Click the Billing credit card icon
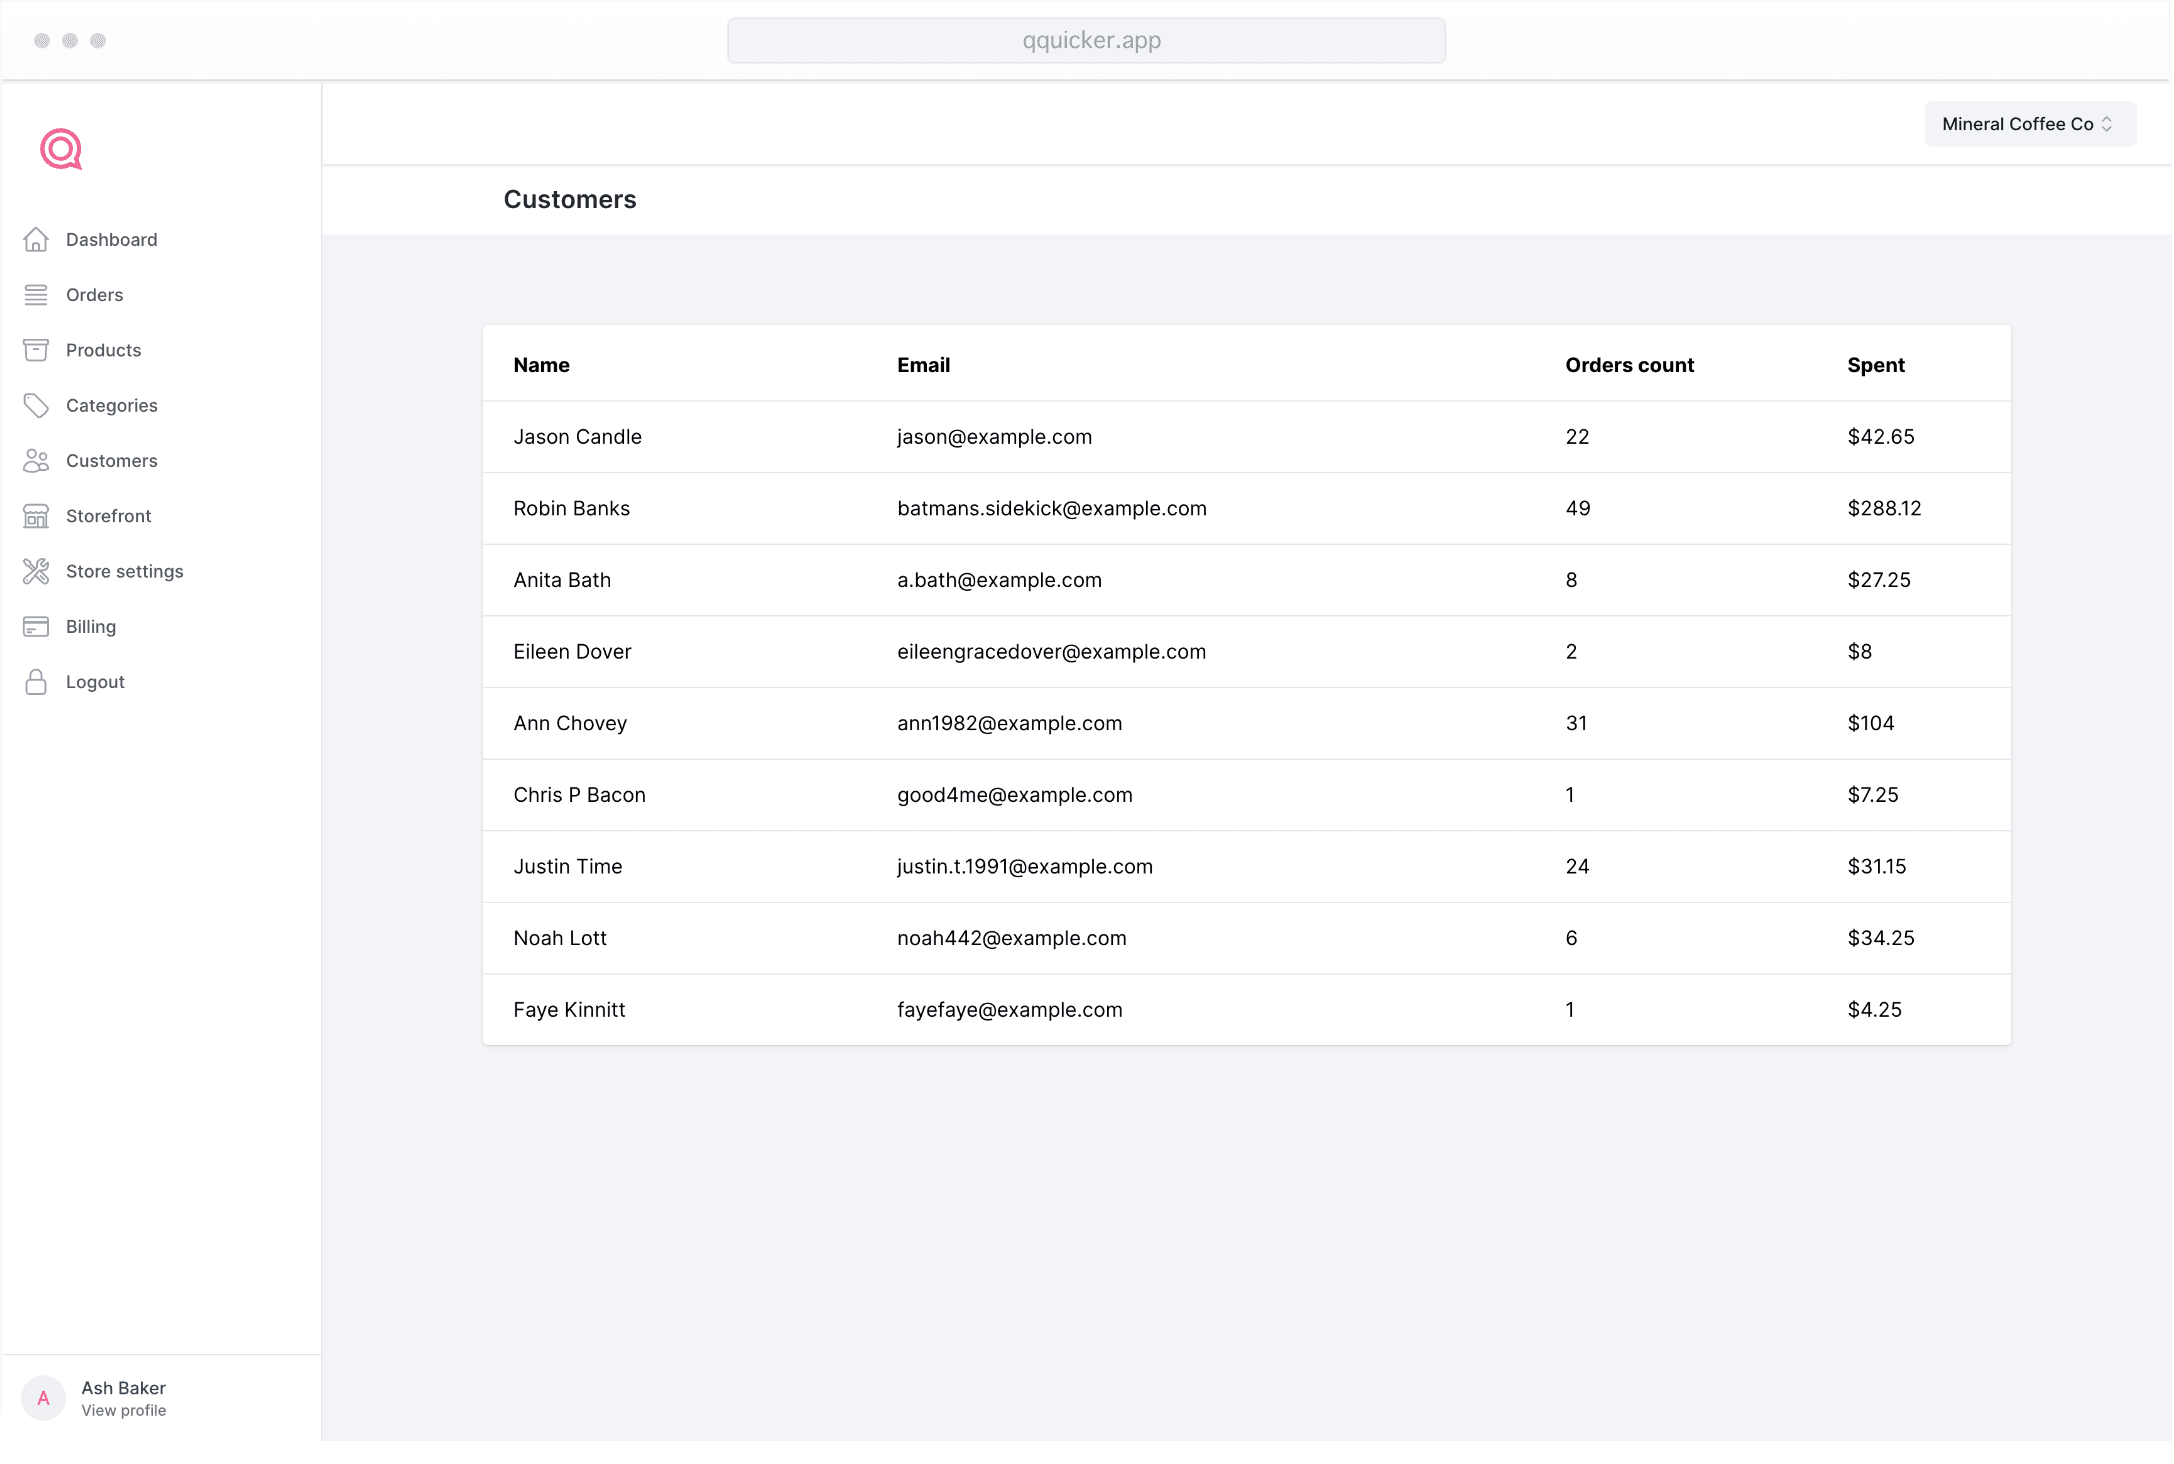 (x=36, y=627)
